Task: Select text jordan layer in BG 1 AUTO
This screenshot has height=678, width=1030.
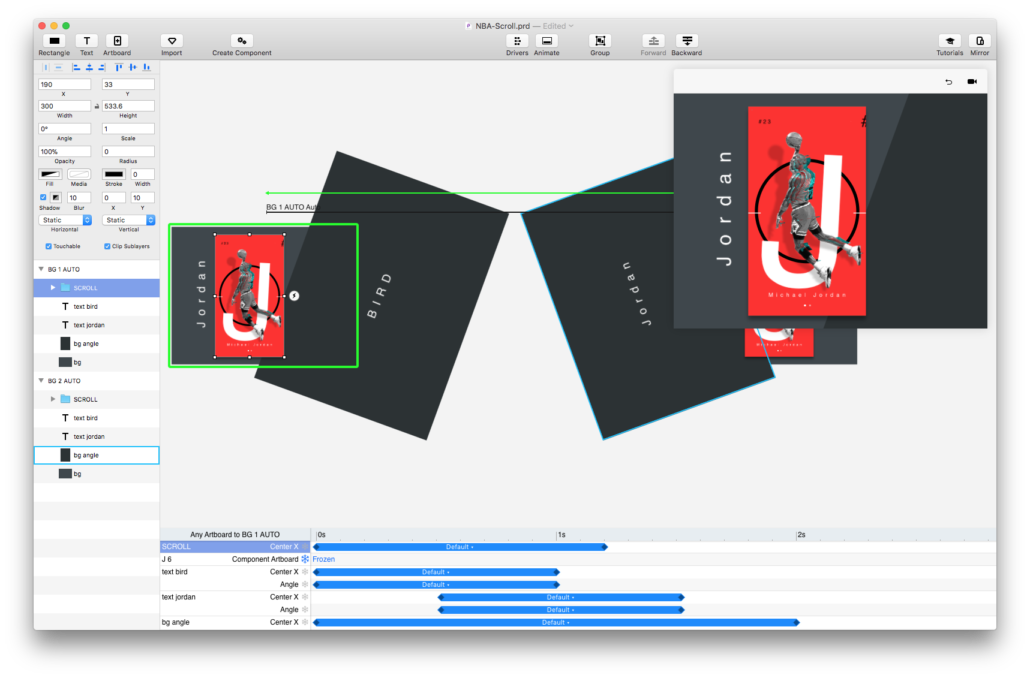Action: click(97, 325)
